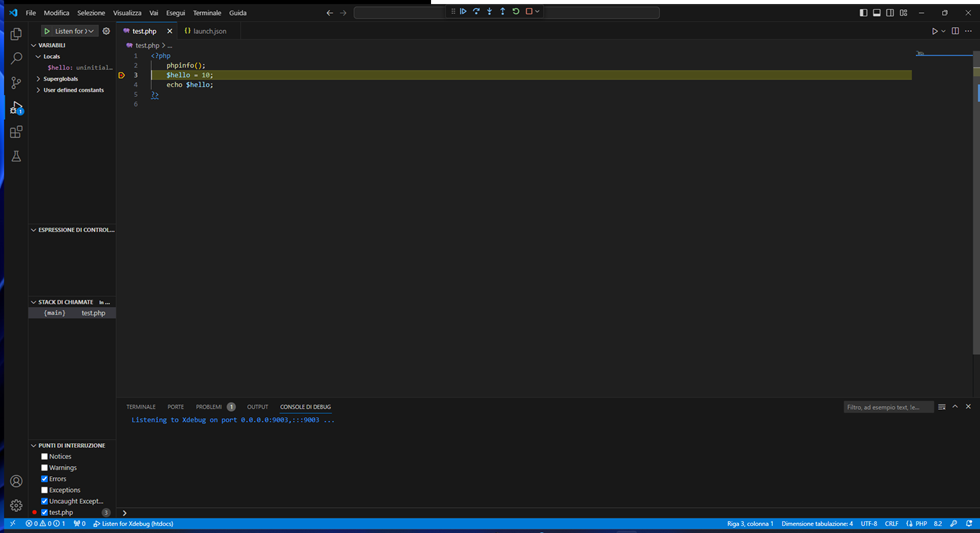Screen dimensions: 980x533
Task: Enable the Warnings breakpoint checkbox
Action: [44, 468]
